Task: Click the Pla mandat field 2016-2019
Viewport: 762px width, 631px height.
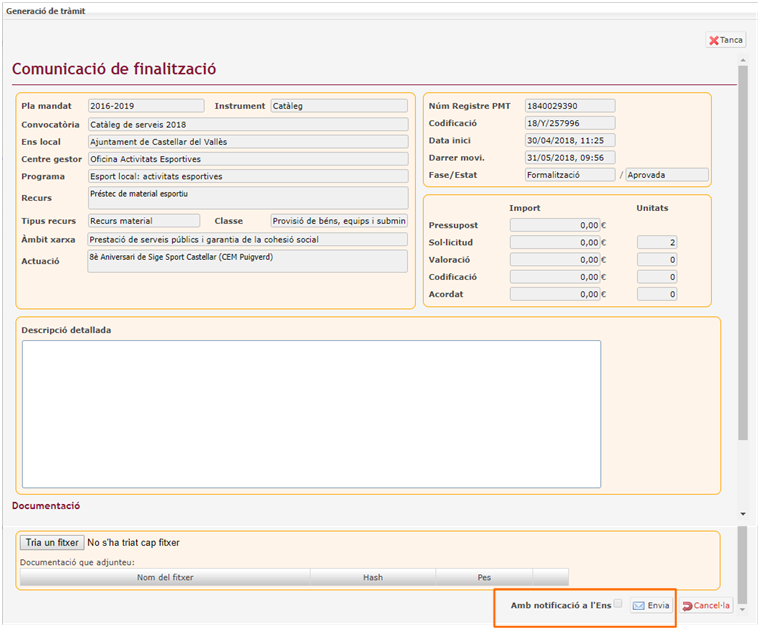Action: [146, 105]
